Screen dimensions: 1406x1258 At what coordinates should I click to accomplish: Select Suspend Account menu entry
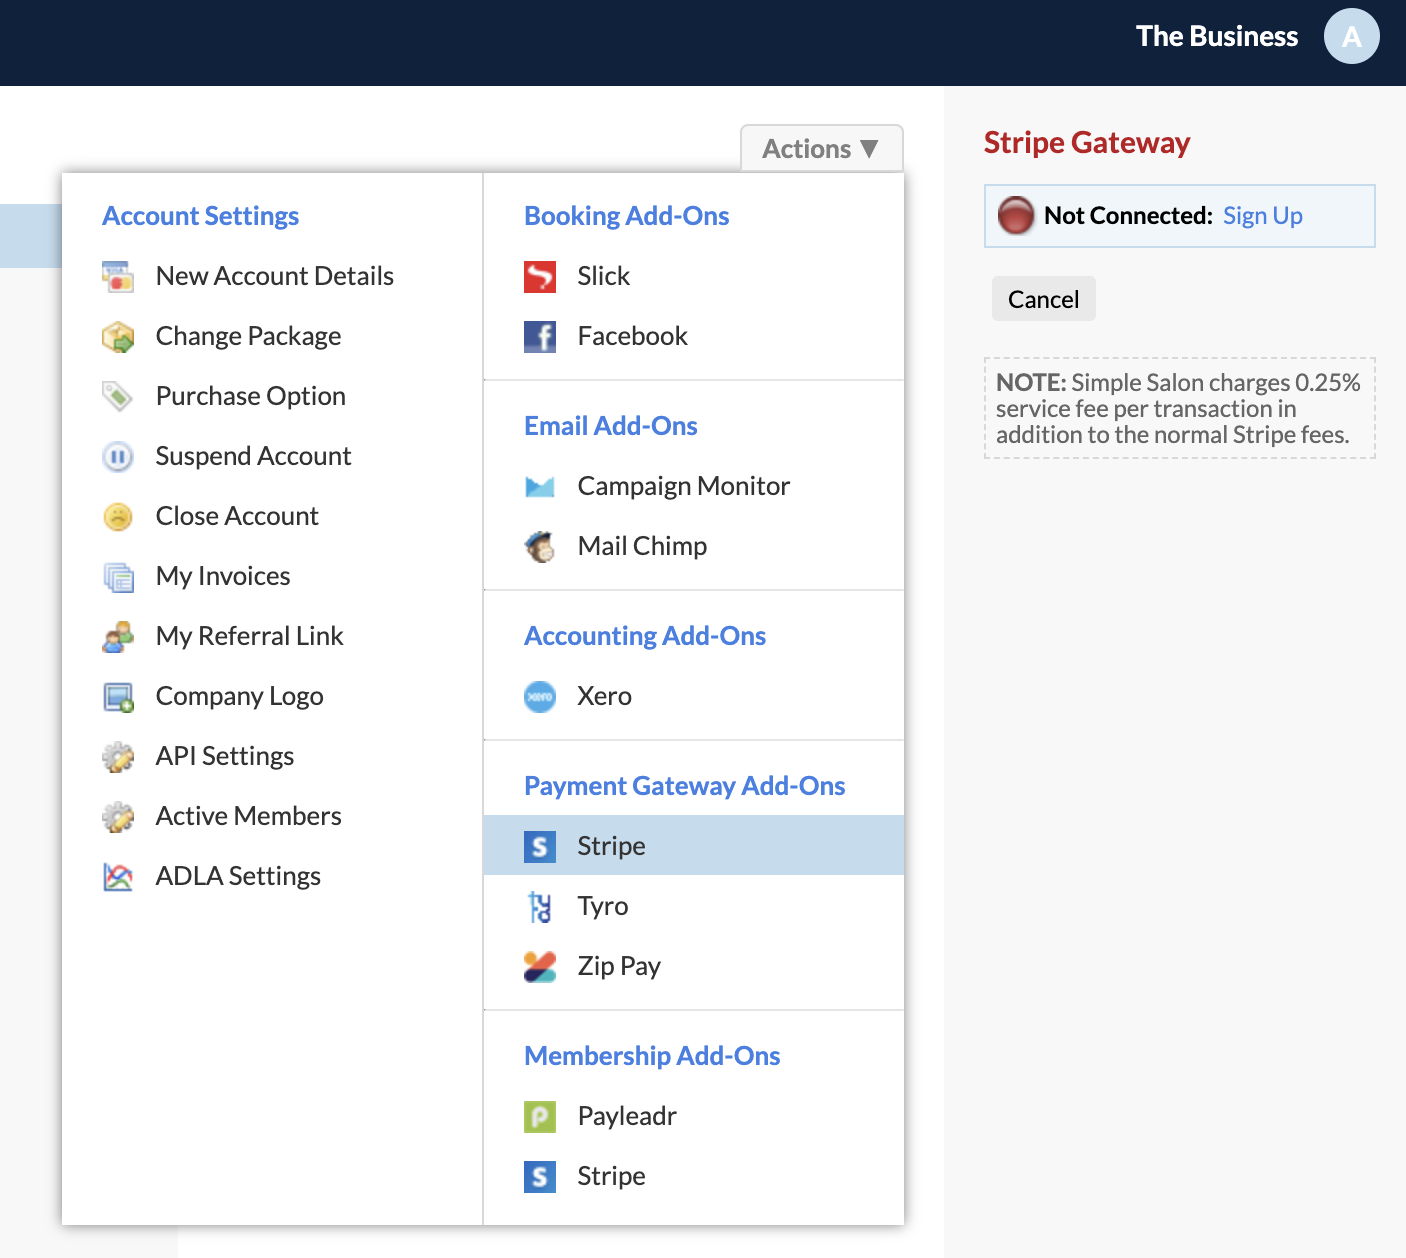coord(273,456)
